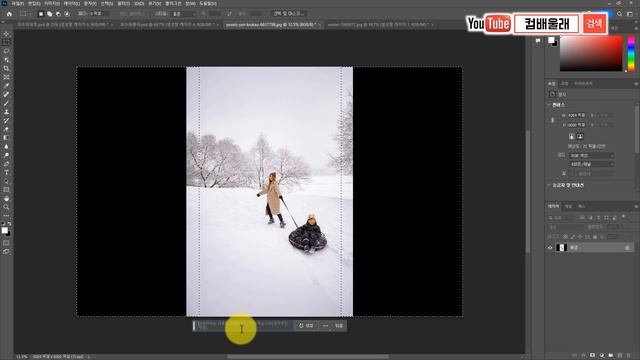Hide the background layer with eye icon
Viewport: 640px width, 360px height.
[x=550, y=248]
